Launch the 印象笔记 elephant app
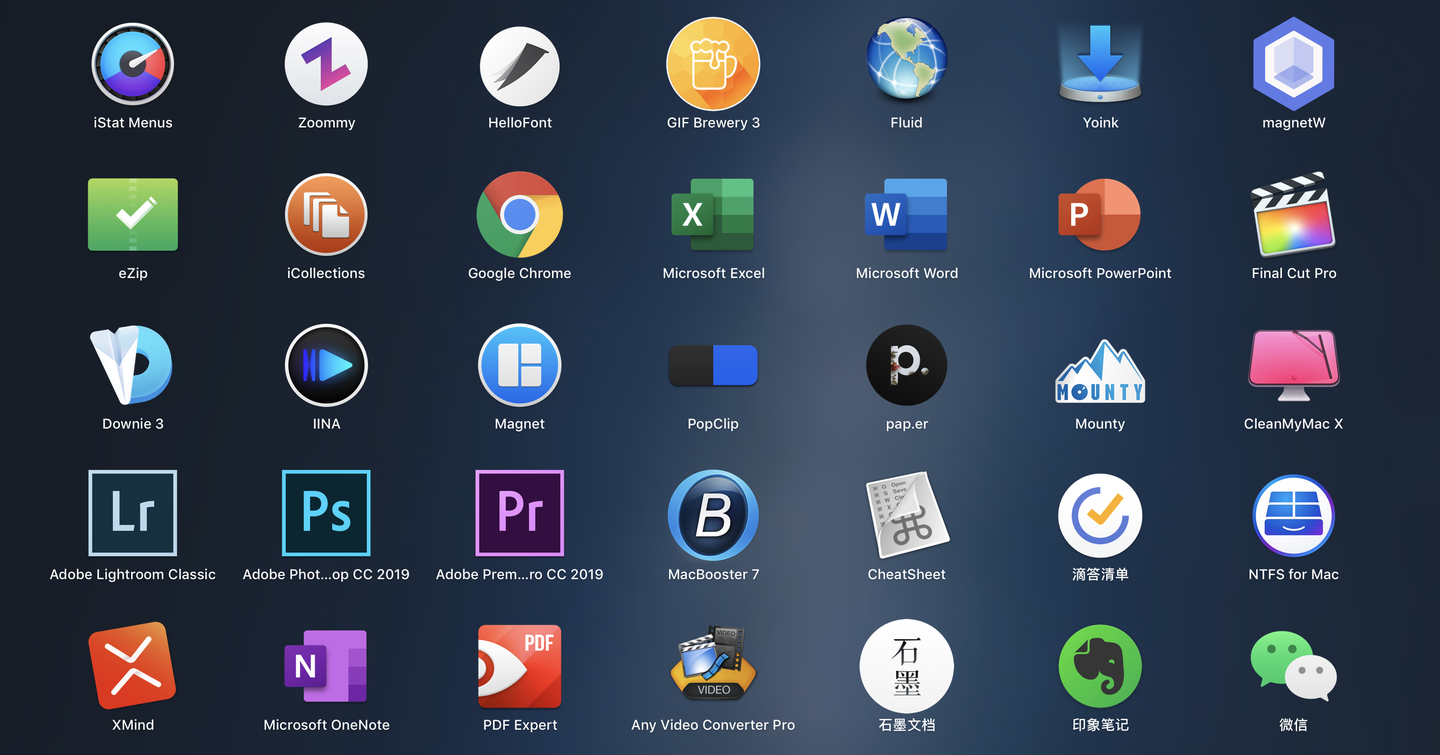1440x755 pixels. click(1100, 666)
